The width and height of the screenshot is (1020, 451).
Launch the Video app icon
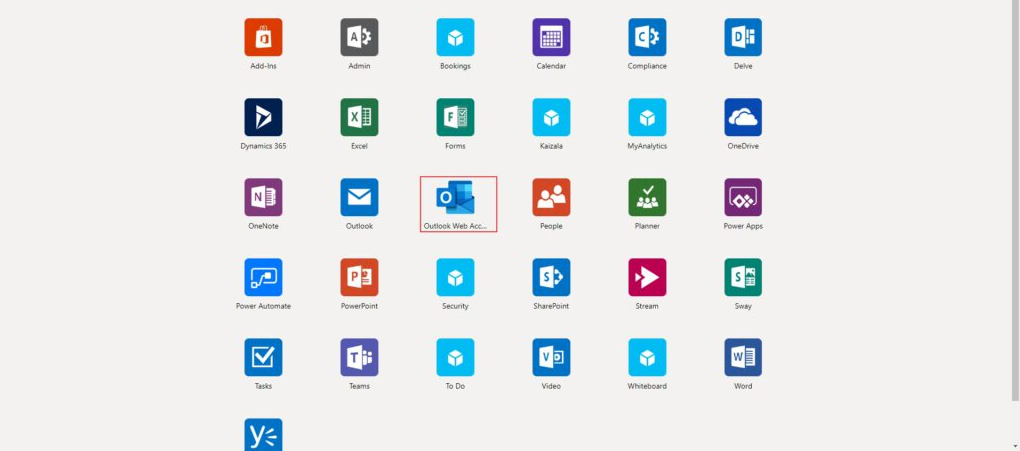(x=551, y=357)
